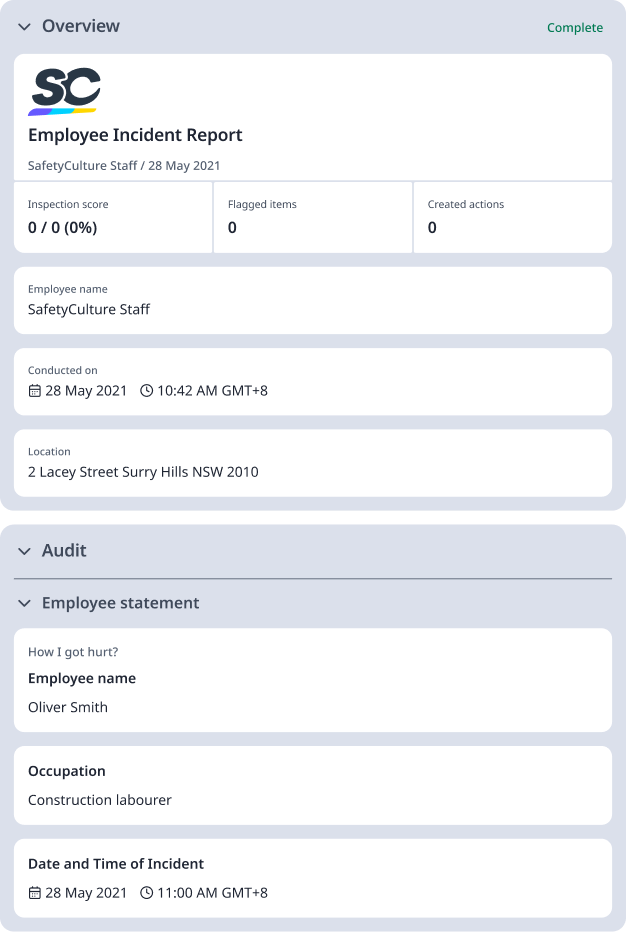Viewport: 626px width, 932px height.
Task: Click the chevron icon beside Audit
Action: coord(23,550)
